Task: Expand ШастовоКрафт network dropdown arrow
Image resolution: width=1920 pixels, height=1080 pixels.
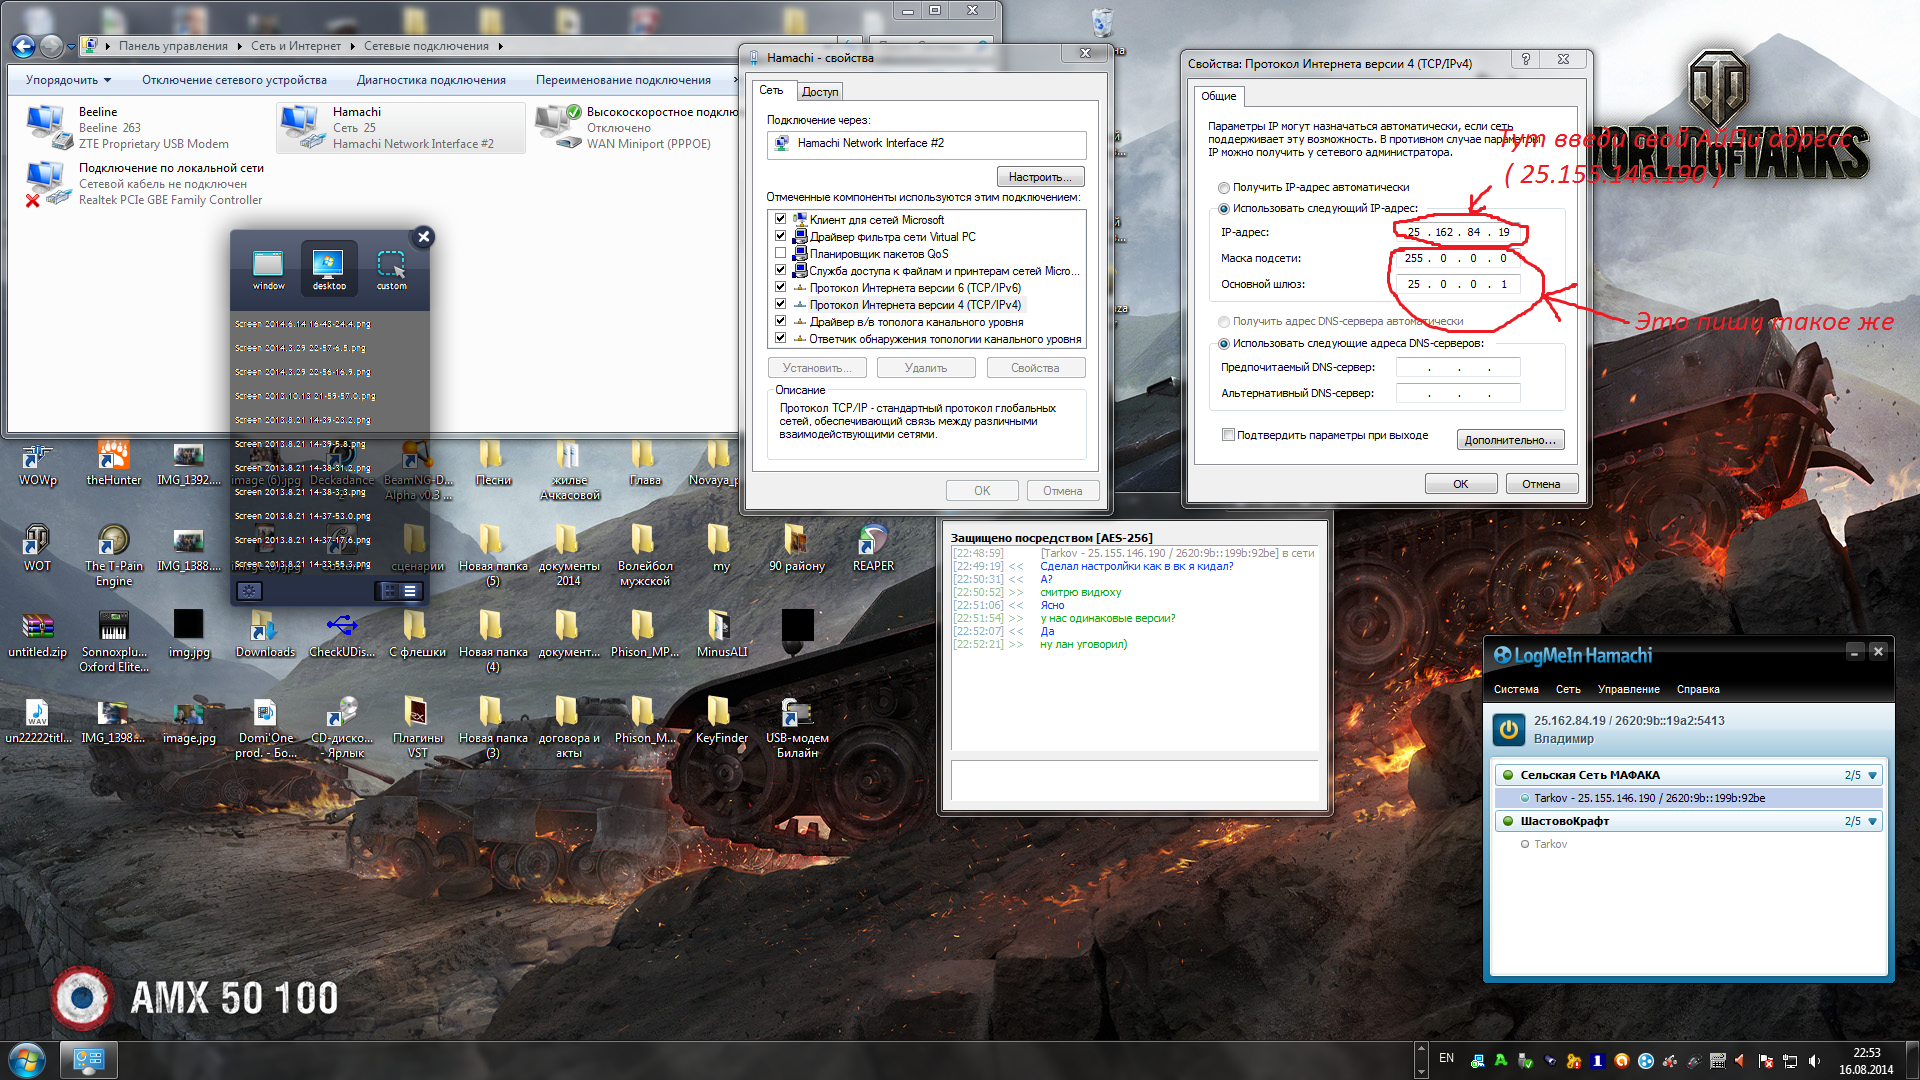Action: [1873, 821]
